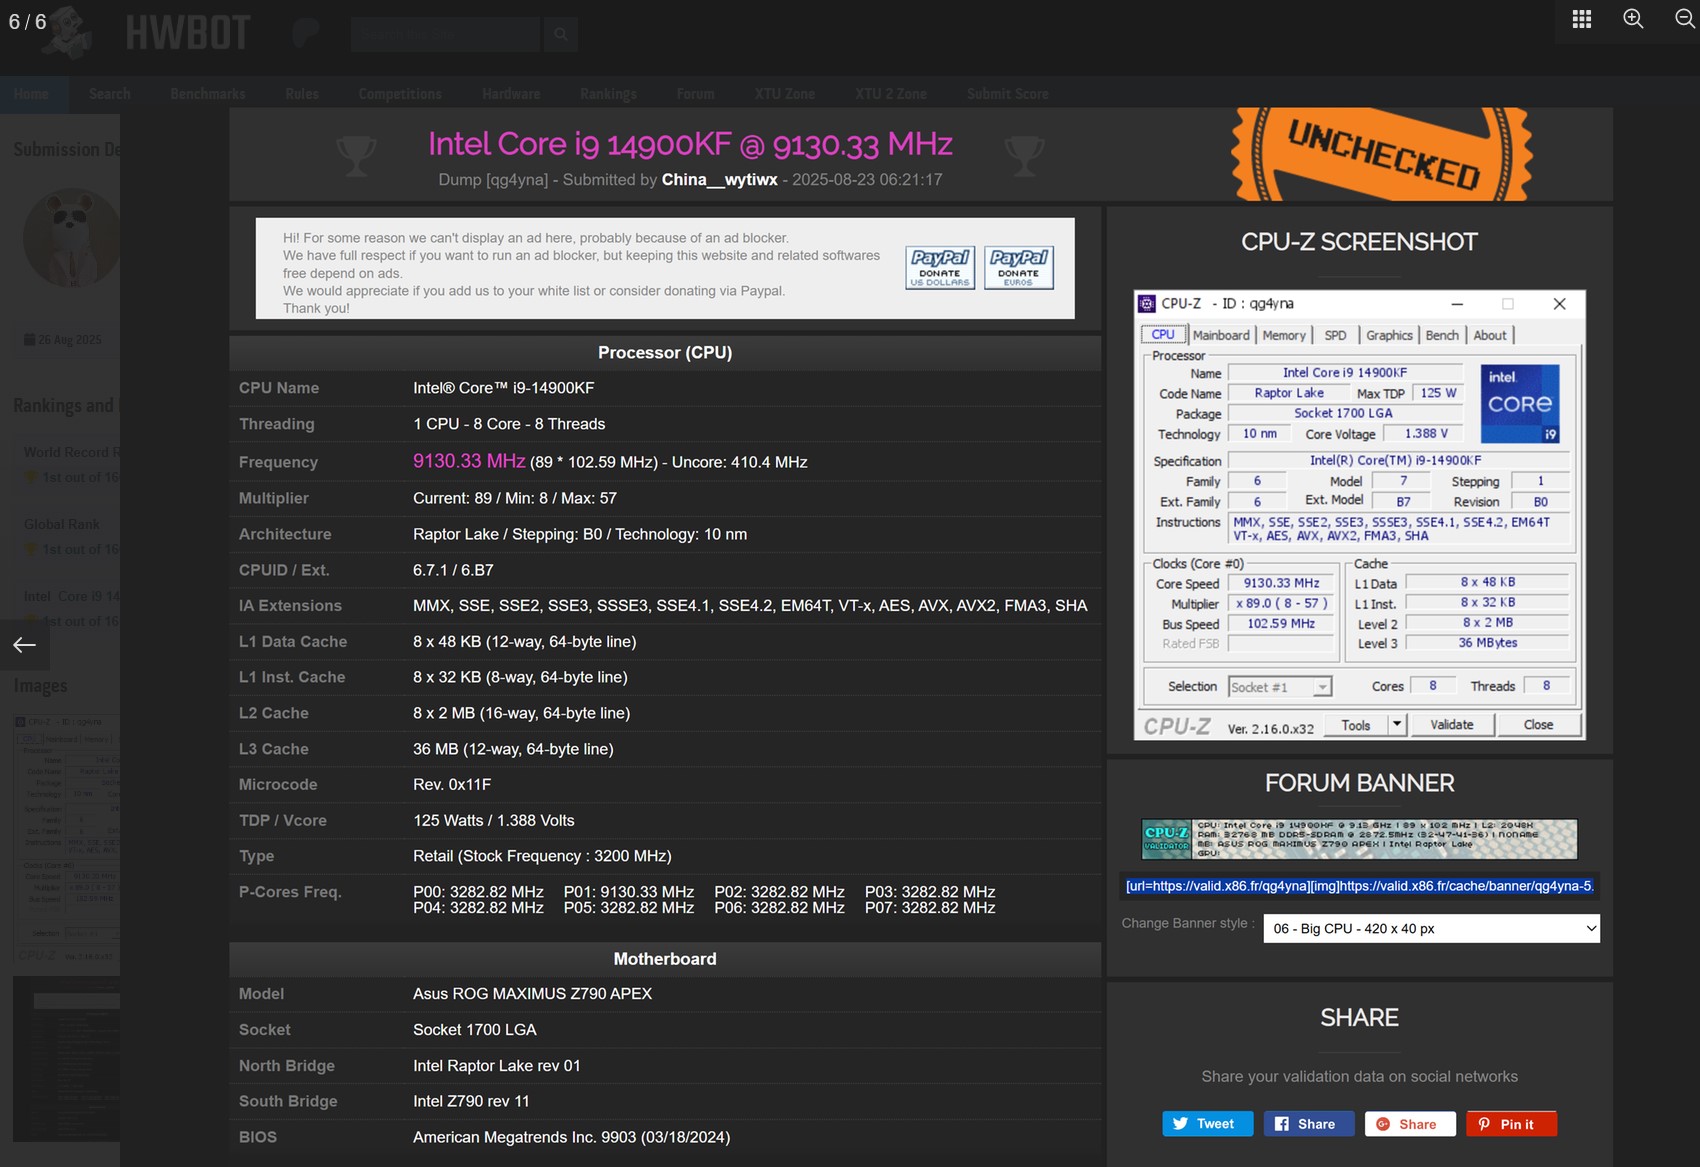Click the Core Voltage 1.388 V field

click(x=1426, y=434)
